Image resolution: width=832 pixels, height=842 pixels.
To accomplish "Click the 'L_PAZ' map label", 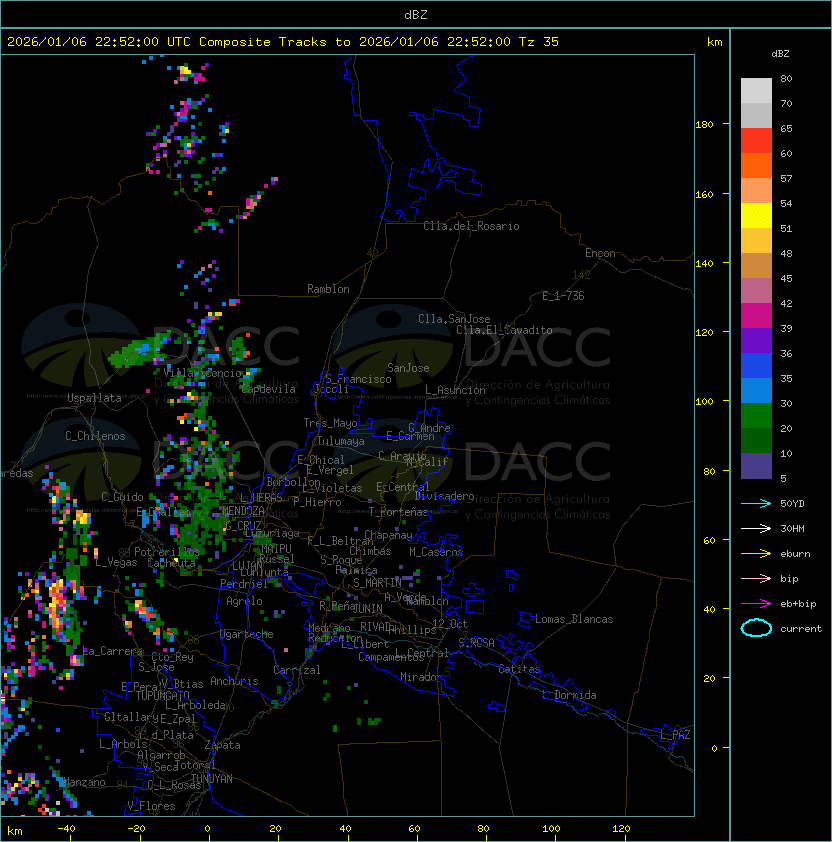I will (675, 735).
